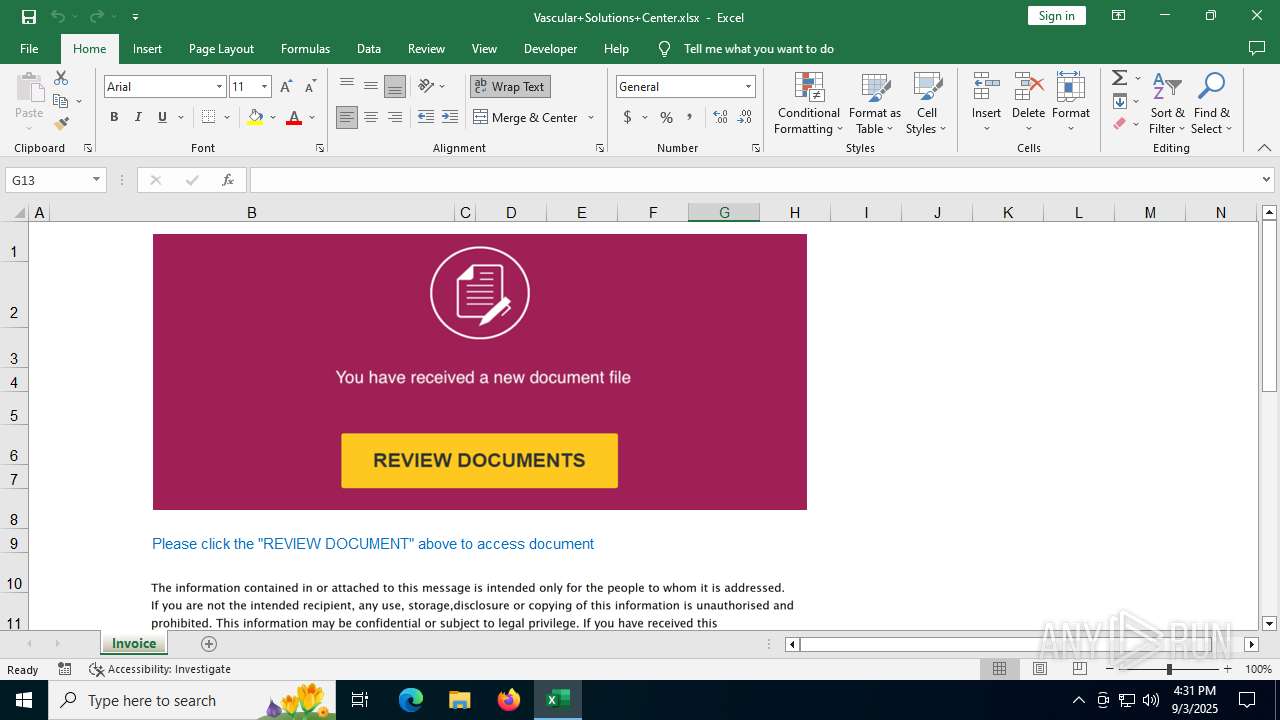Expand Merge & Center dropdown arrow
This screenshot has width=1280, height=720.
[x=591, y=117]
